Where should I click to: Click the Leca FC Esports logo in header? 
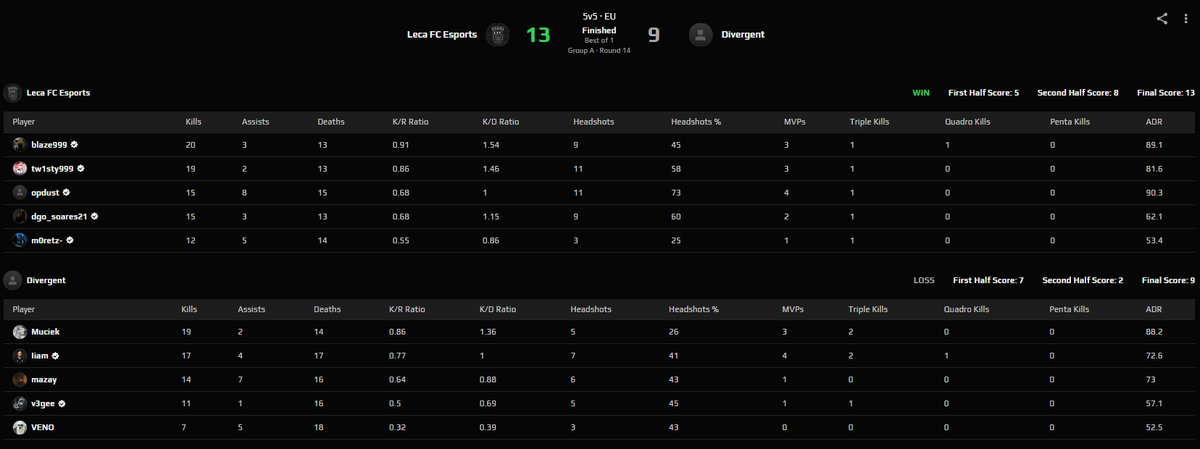pyautogui.click(x=499, y=35)
